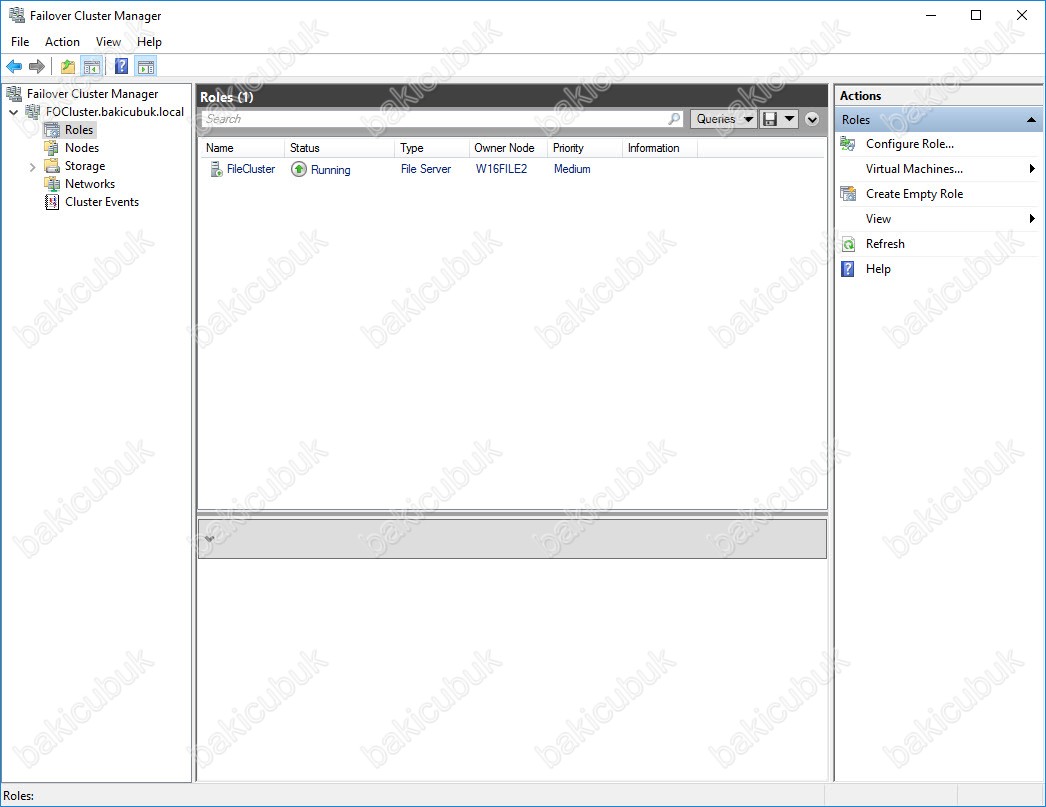Viewport: 1046px width, 807px height.
Task: Click Configure Role... action link
Action: pos(910,144)
